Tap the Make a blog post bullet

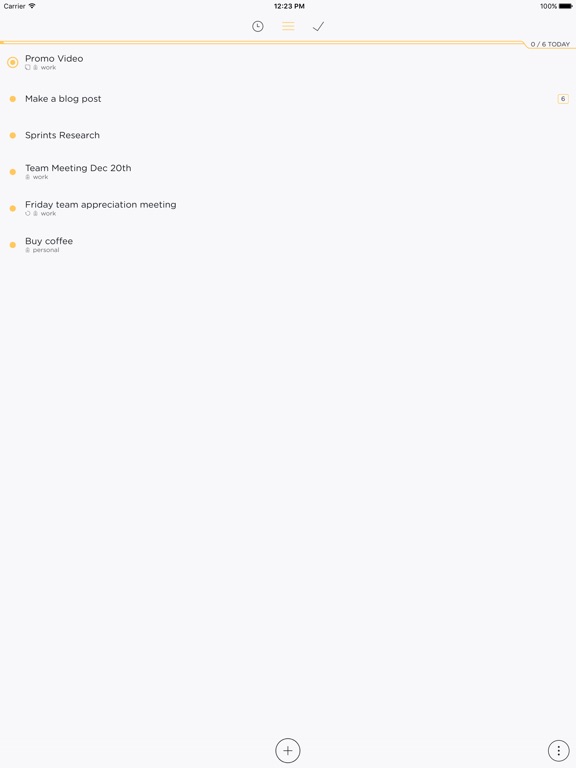click(13, 99)
